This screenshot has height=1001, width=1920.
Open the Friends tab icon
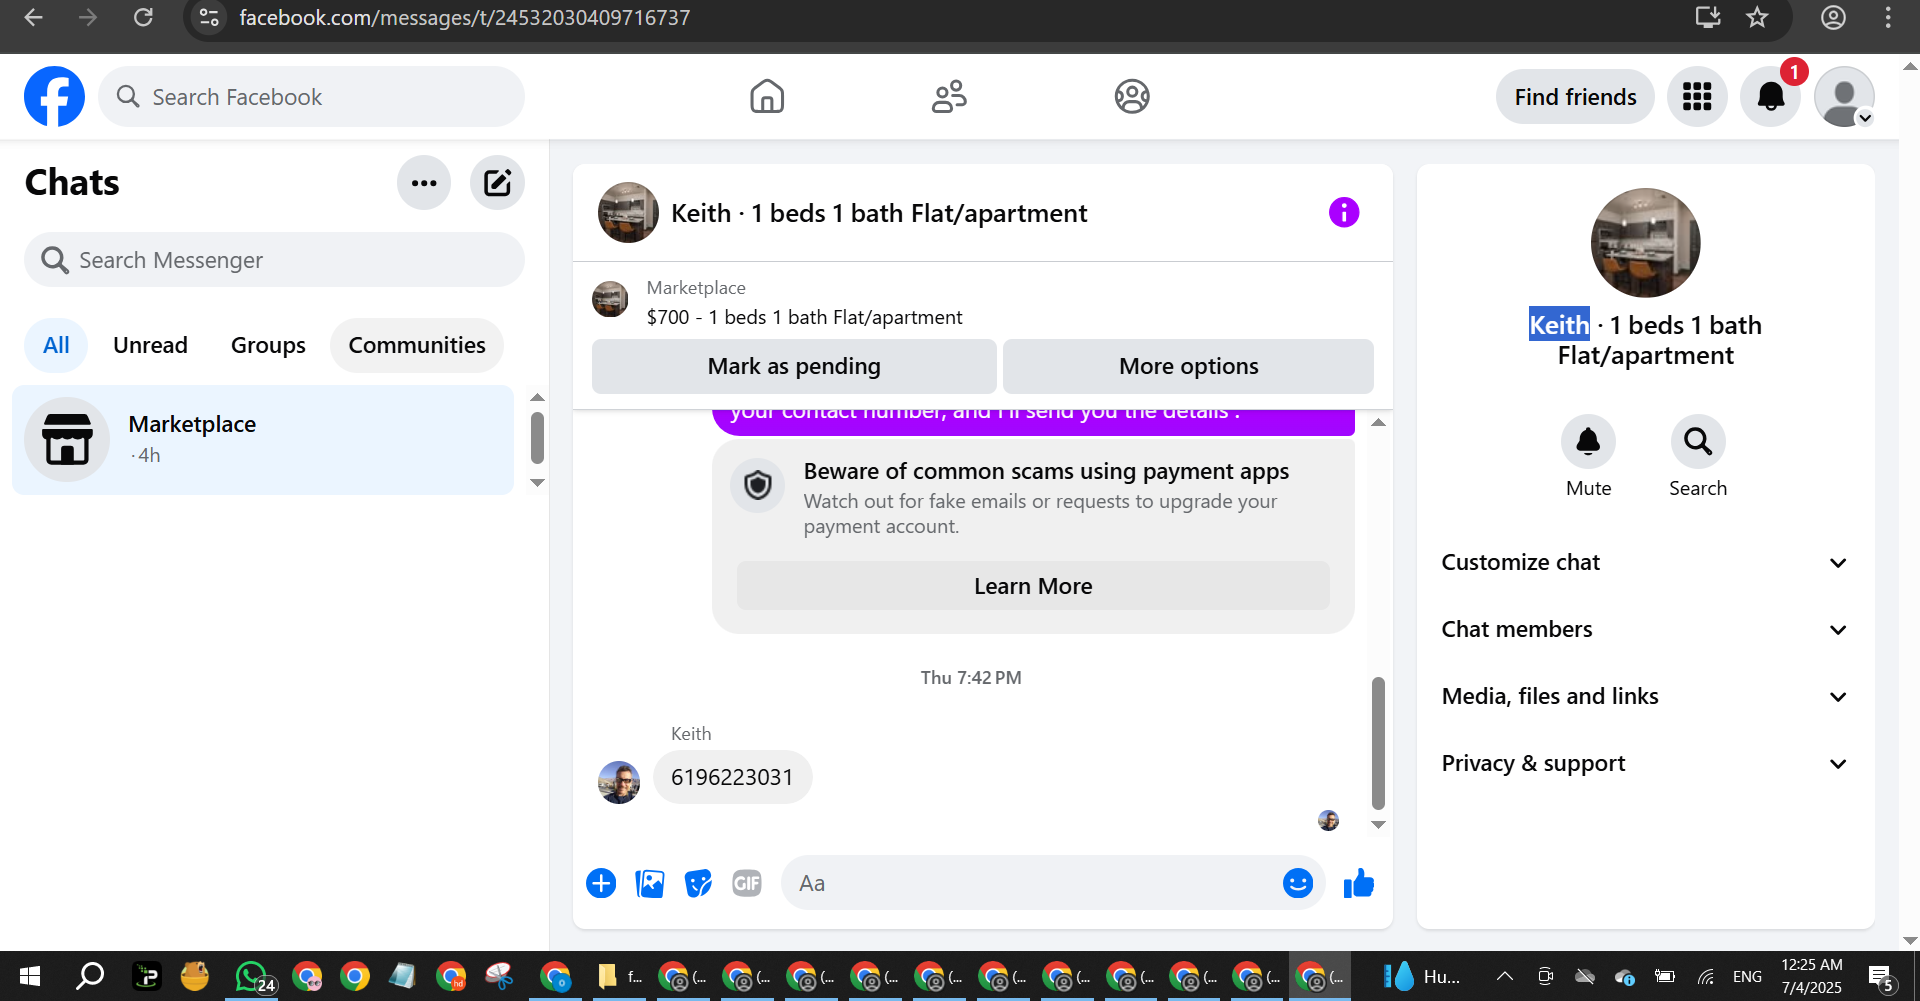point(949,97)
